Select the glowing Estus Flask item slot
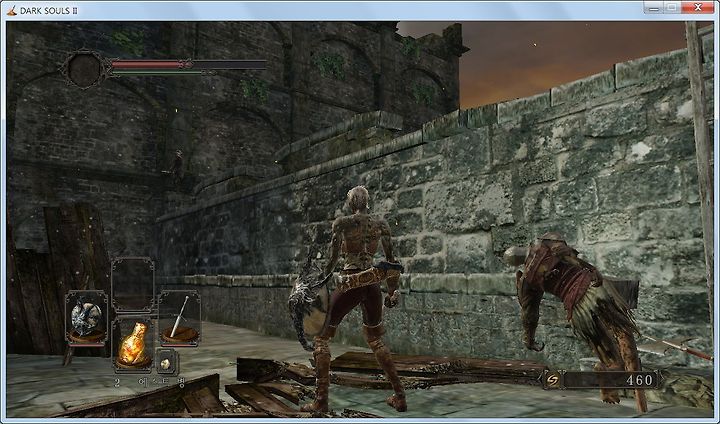 (133, 344)
